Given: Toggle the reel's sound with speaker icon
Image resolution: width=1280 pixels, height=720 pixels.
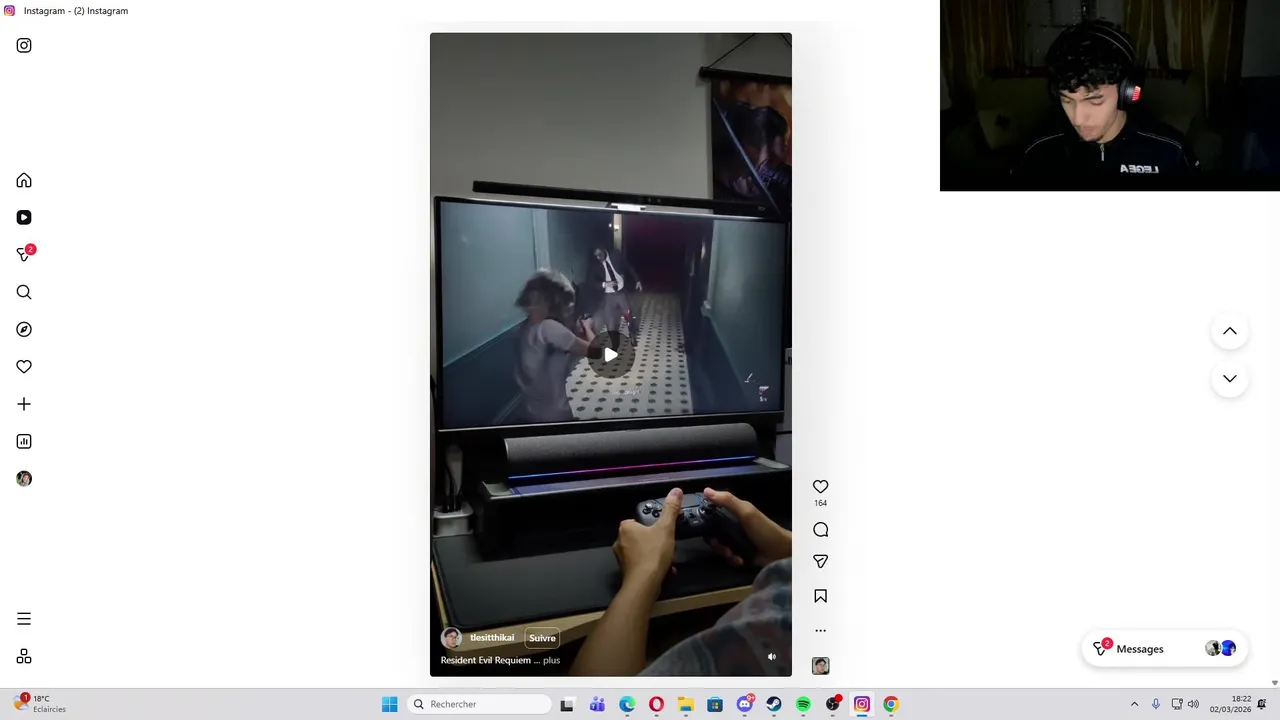Looking at the screenshot, I should pos(771,657).
